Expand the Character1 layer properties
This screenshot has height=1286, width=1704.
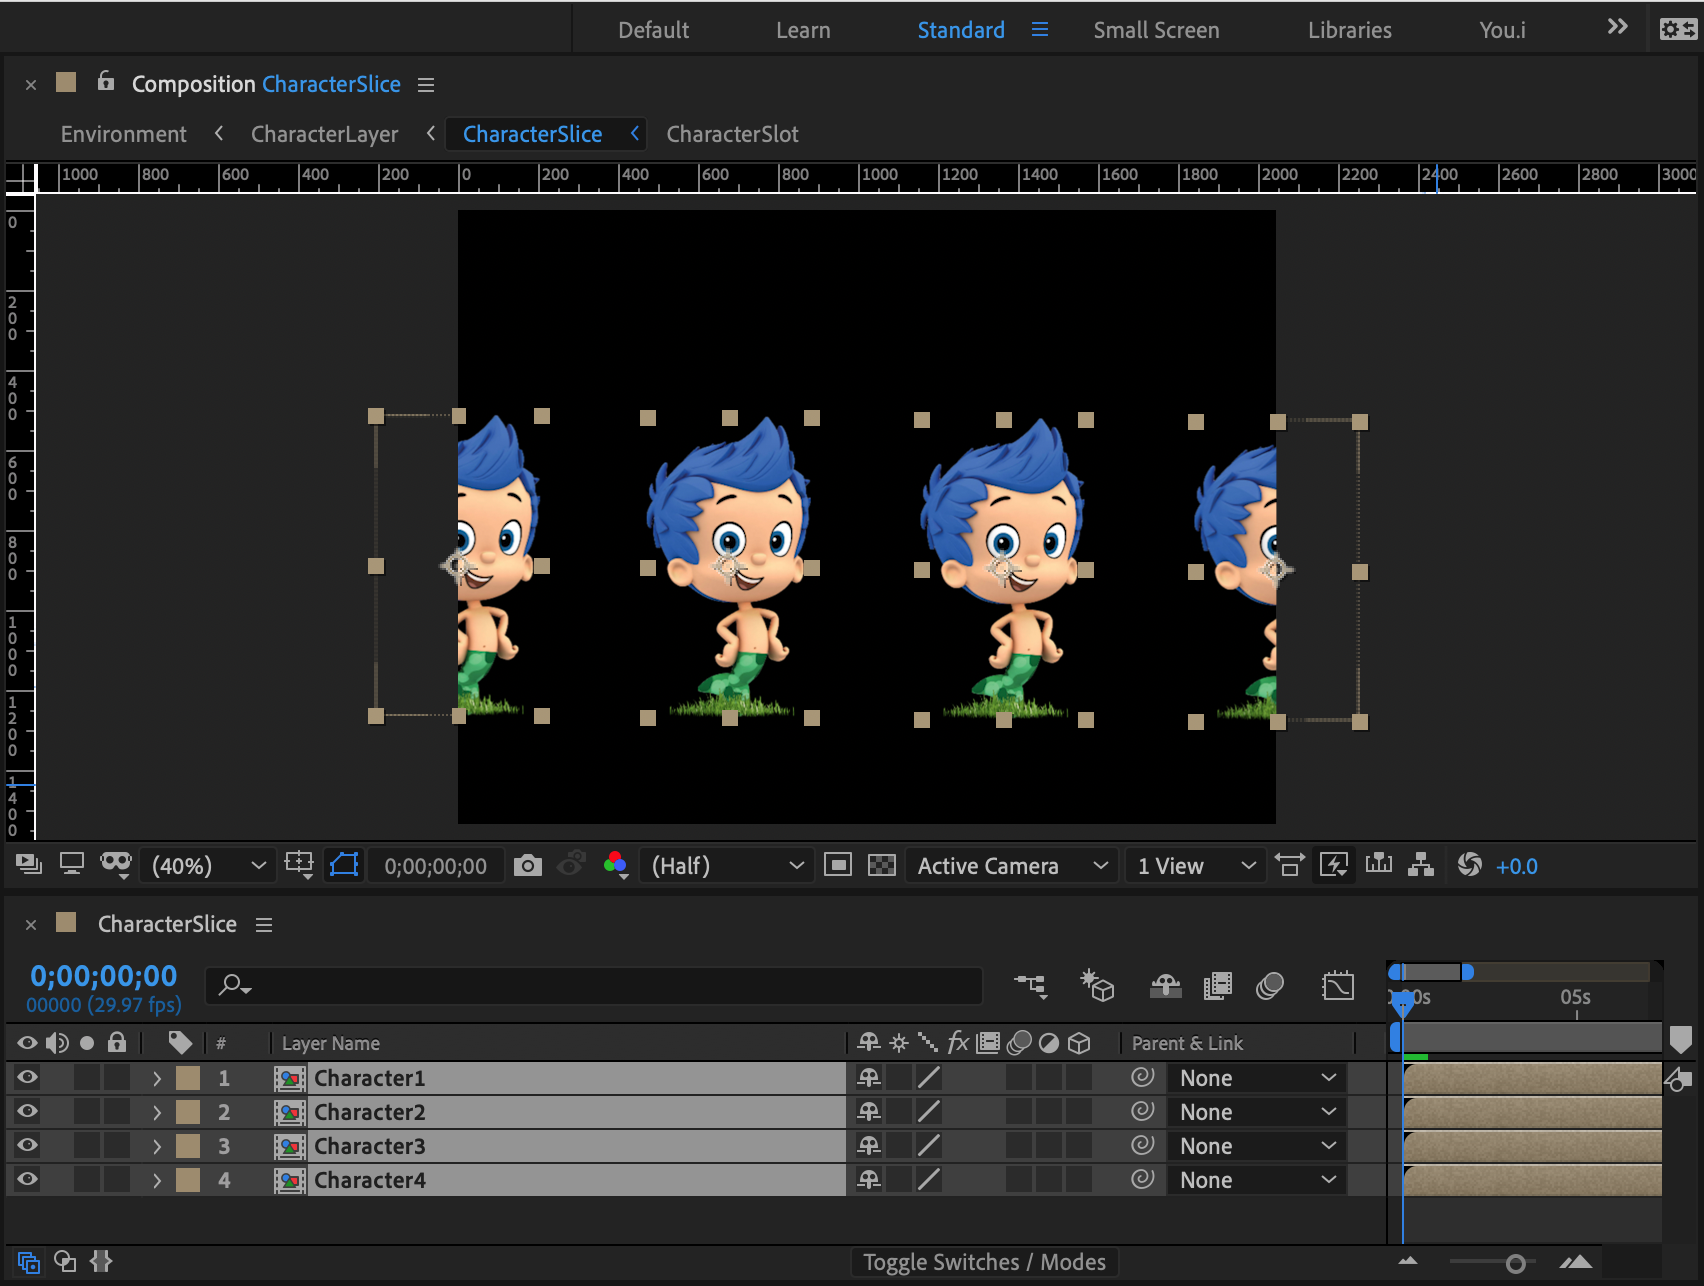click(157, 1078)
